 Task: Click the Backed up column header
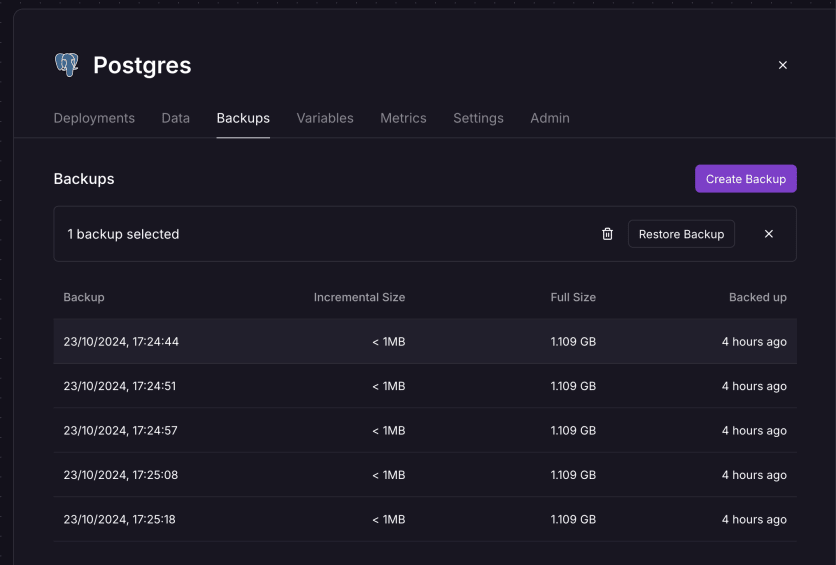click(758, 297)
